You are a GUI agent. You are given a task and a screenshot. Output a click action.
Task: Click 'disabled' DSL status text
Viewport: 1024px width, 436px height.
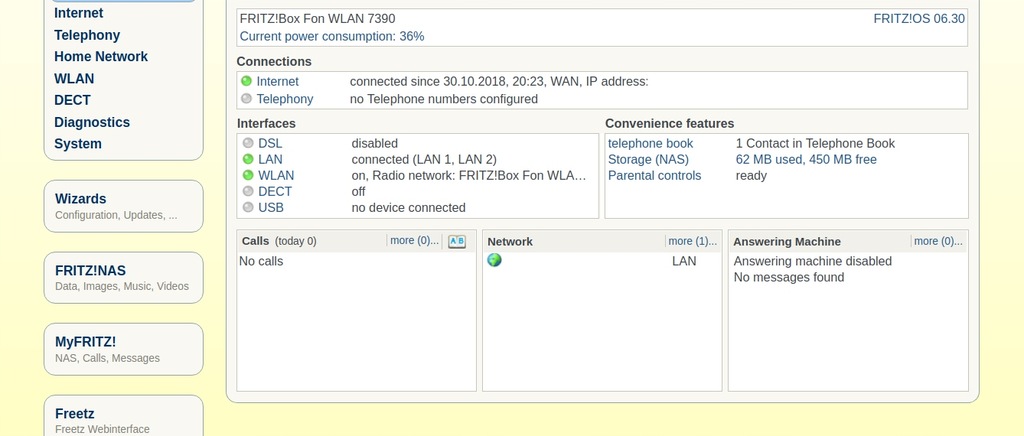(374, 144)
